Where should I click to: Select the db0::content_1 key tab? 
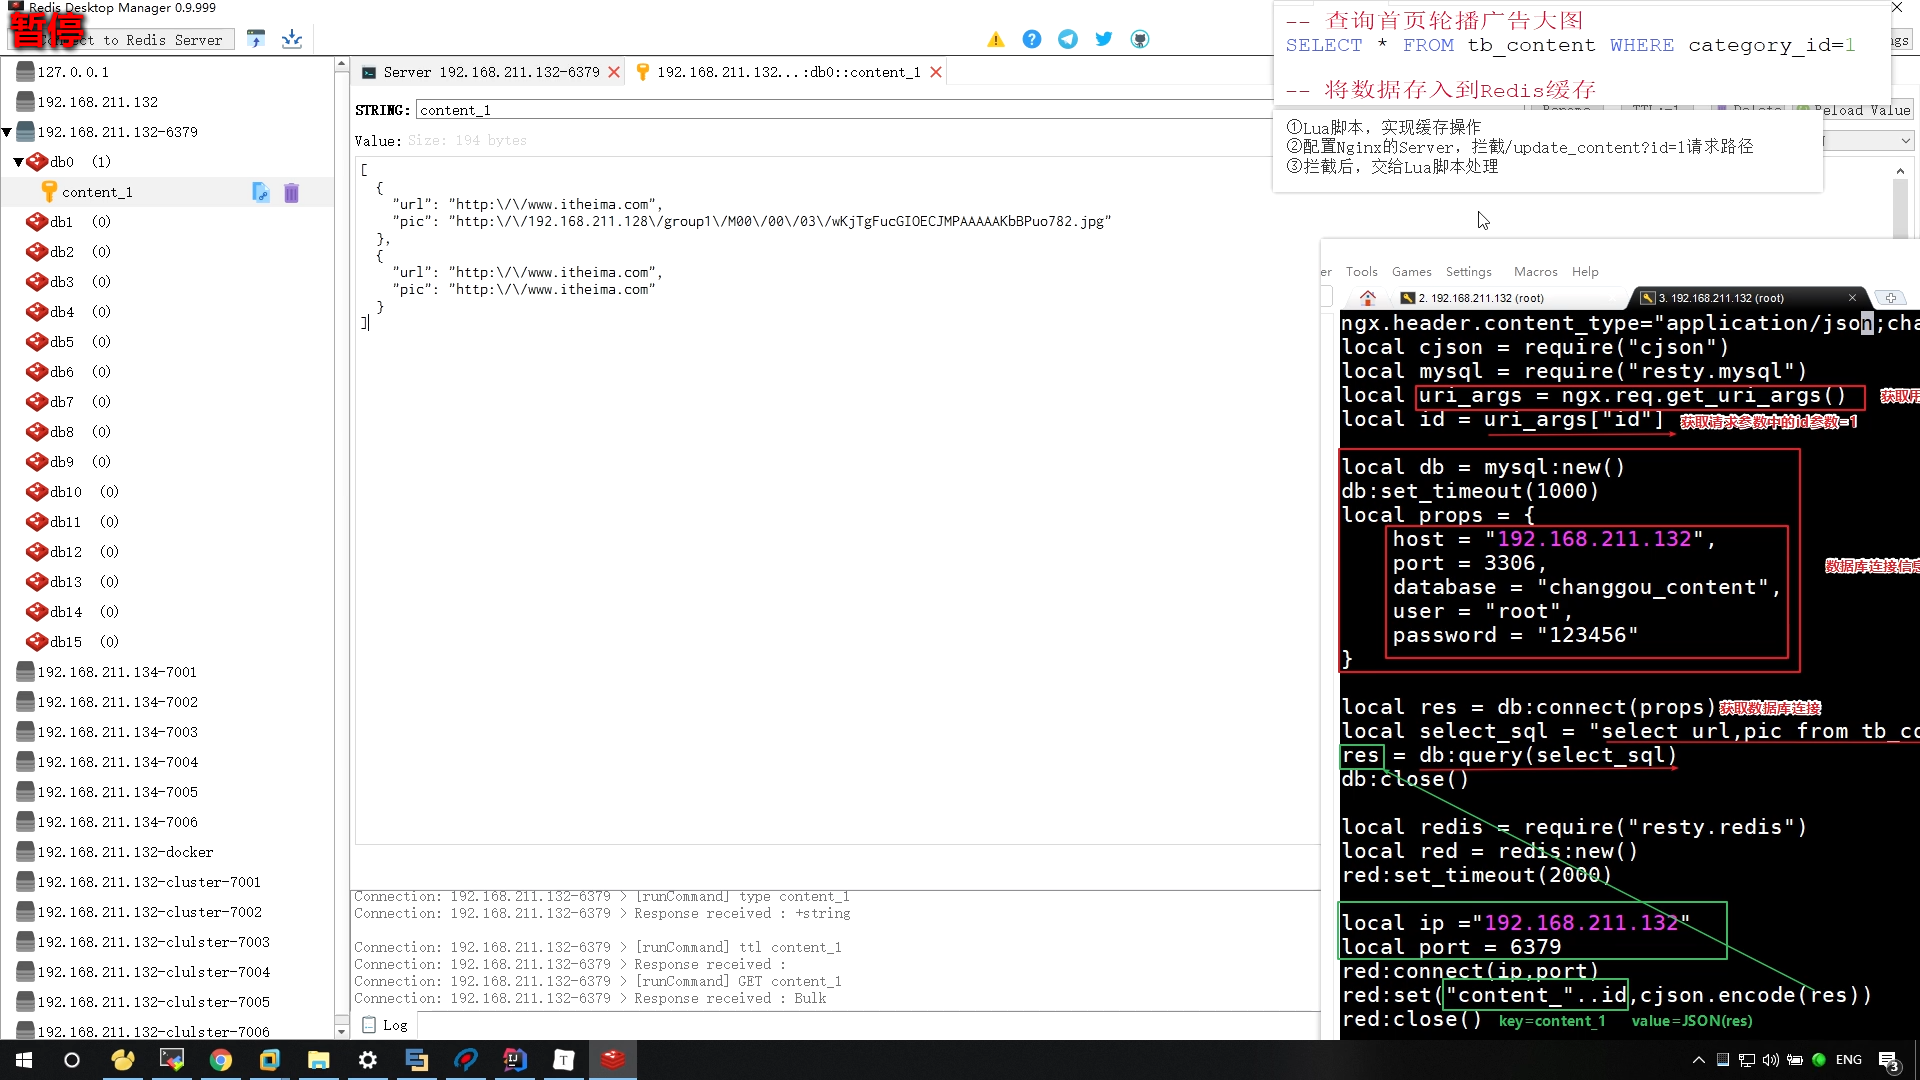789,72
